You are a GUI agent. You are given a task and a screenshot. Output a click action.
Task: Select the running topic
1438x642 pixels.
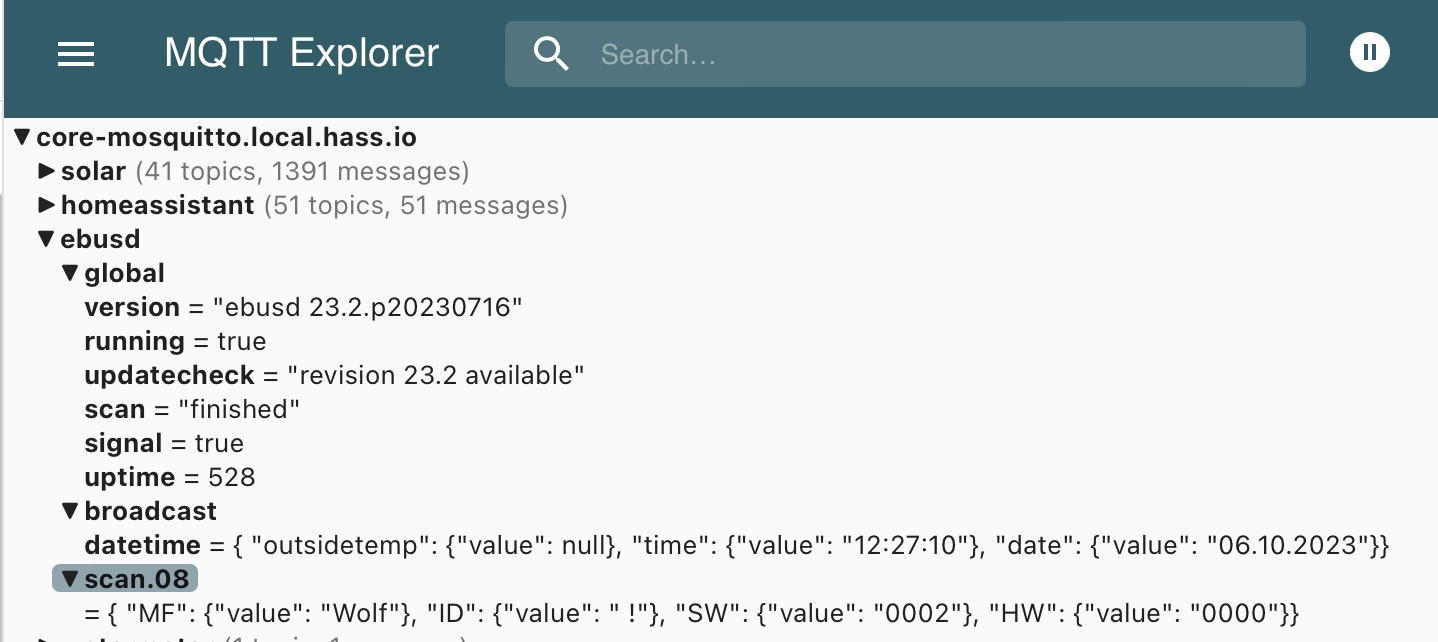point(133,342)
